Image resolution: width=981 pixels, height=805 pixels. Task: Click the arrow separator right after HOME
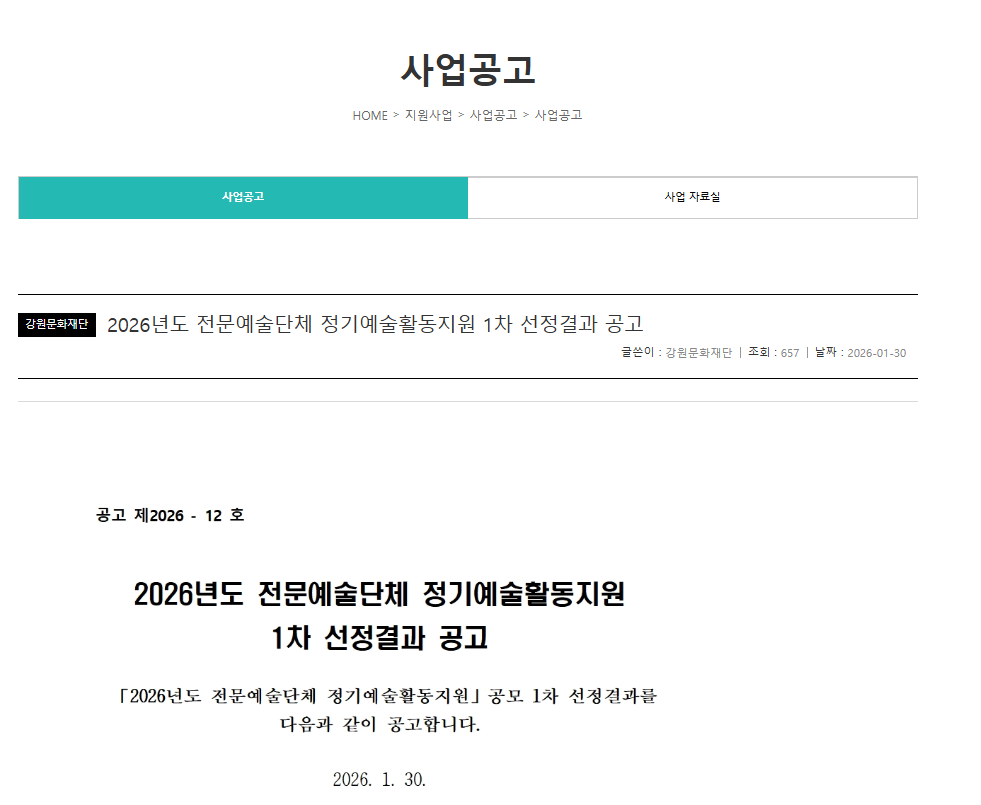[x=396, y=115]
